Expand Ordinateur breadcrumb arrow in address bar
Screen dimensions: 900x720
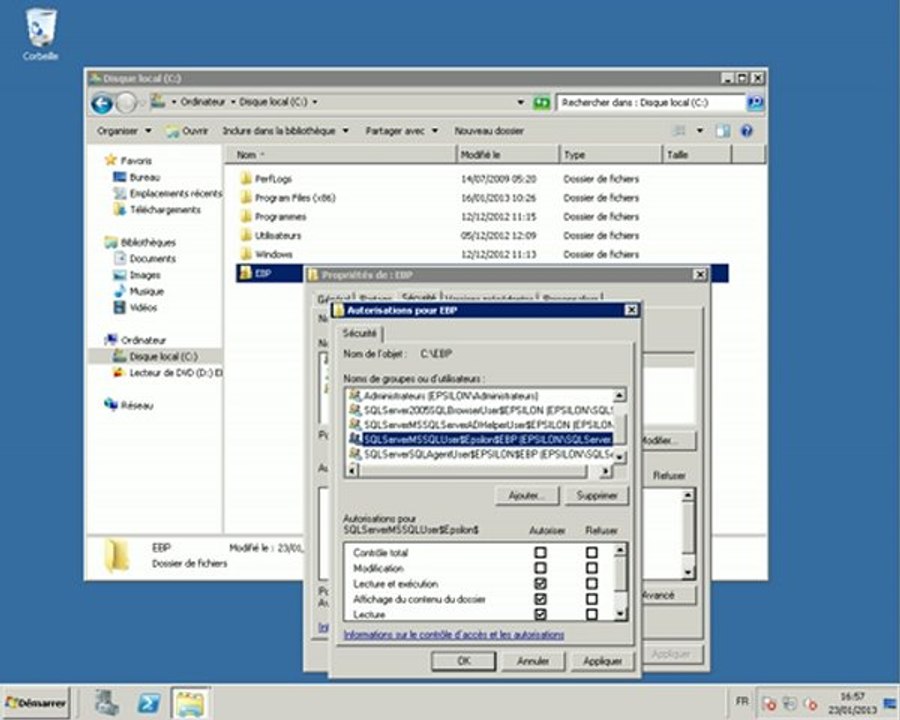[233, 102]
